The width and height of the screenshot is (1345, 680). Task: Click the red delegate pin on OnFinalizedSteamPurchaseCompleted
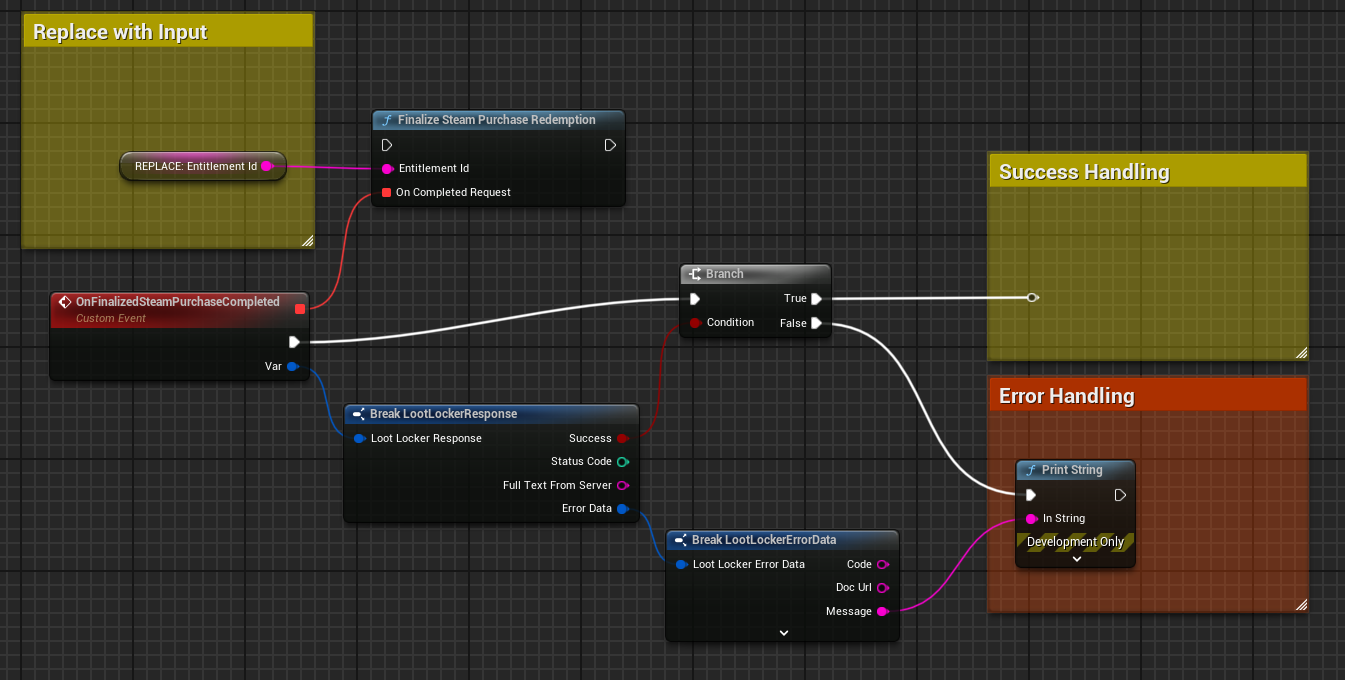tap(299, 308)
